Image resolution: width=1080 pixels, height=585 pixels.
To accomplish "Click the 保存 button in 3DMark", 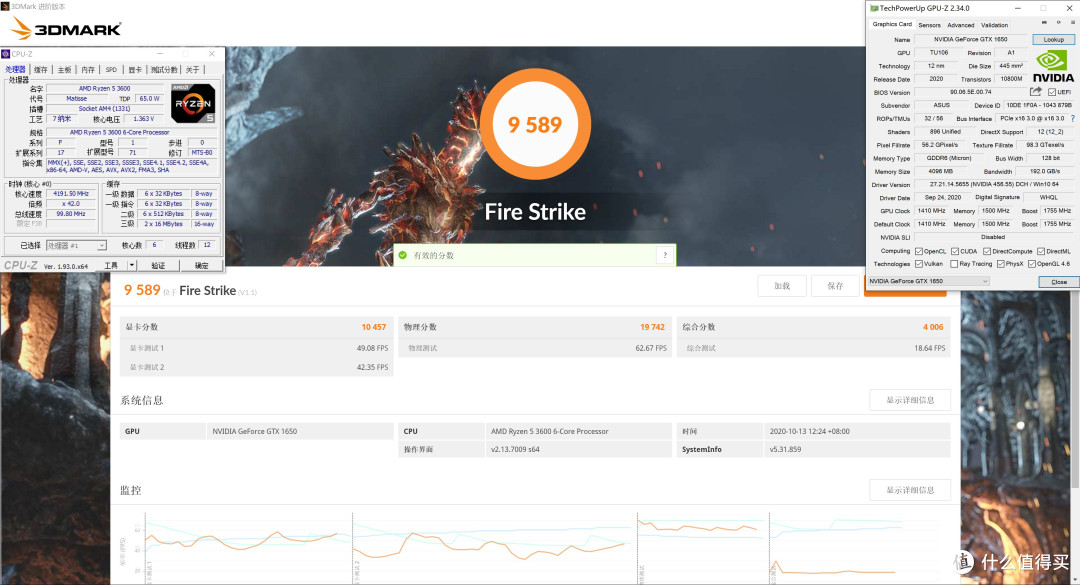I will (835, 286).
